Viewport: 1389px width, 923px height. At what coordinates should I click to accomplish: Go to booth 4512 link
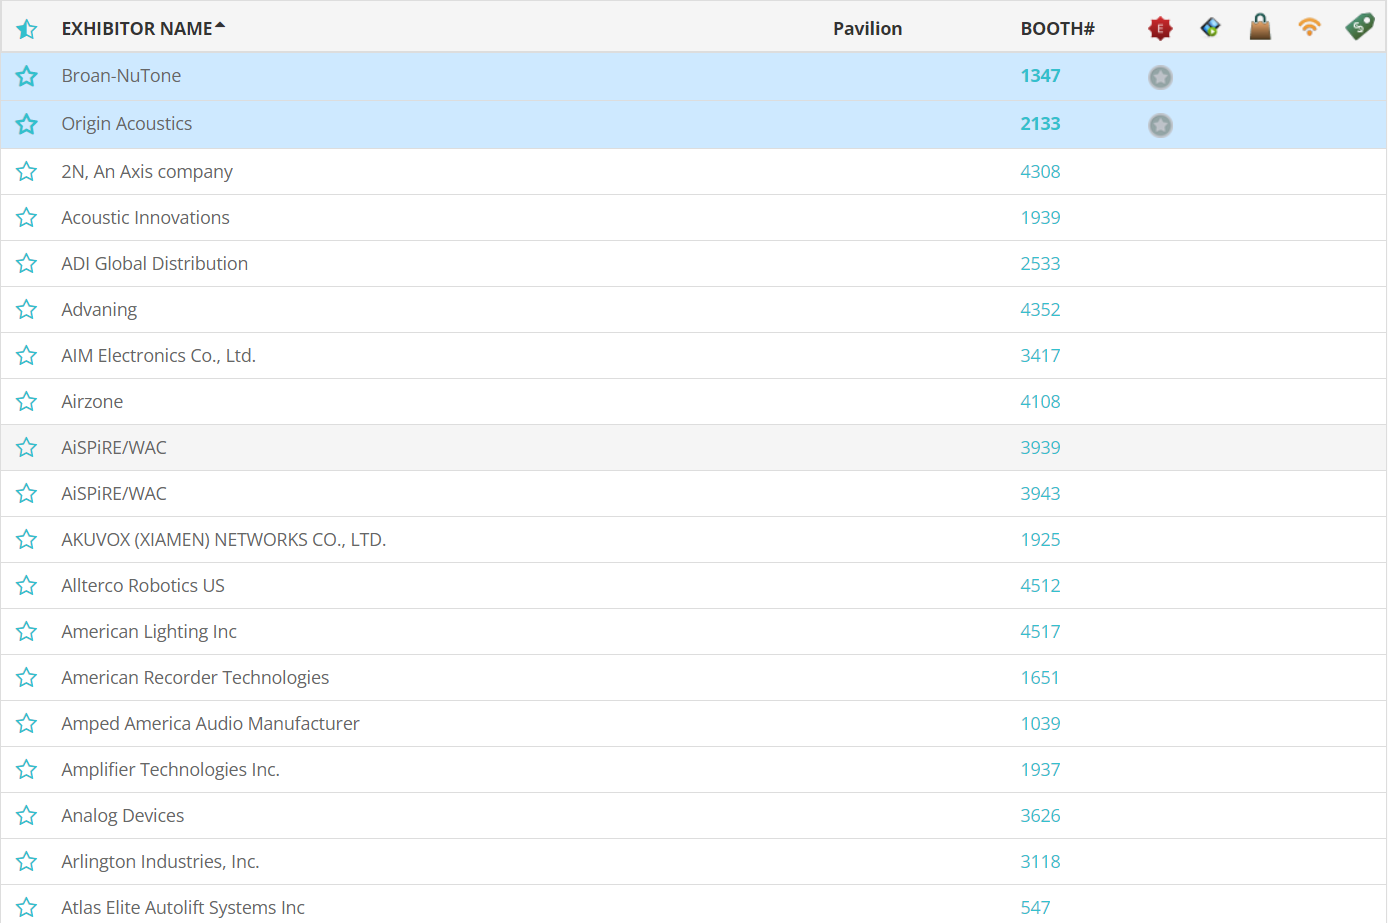1040,586
